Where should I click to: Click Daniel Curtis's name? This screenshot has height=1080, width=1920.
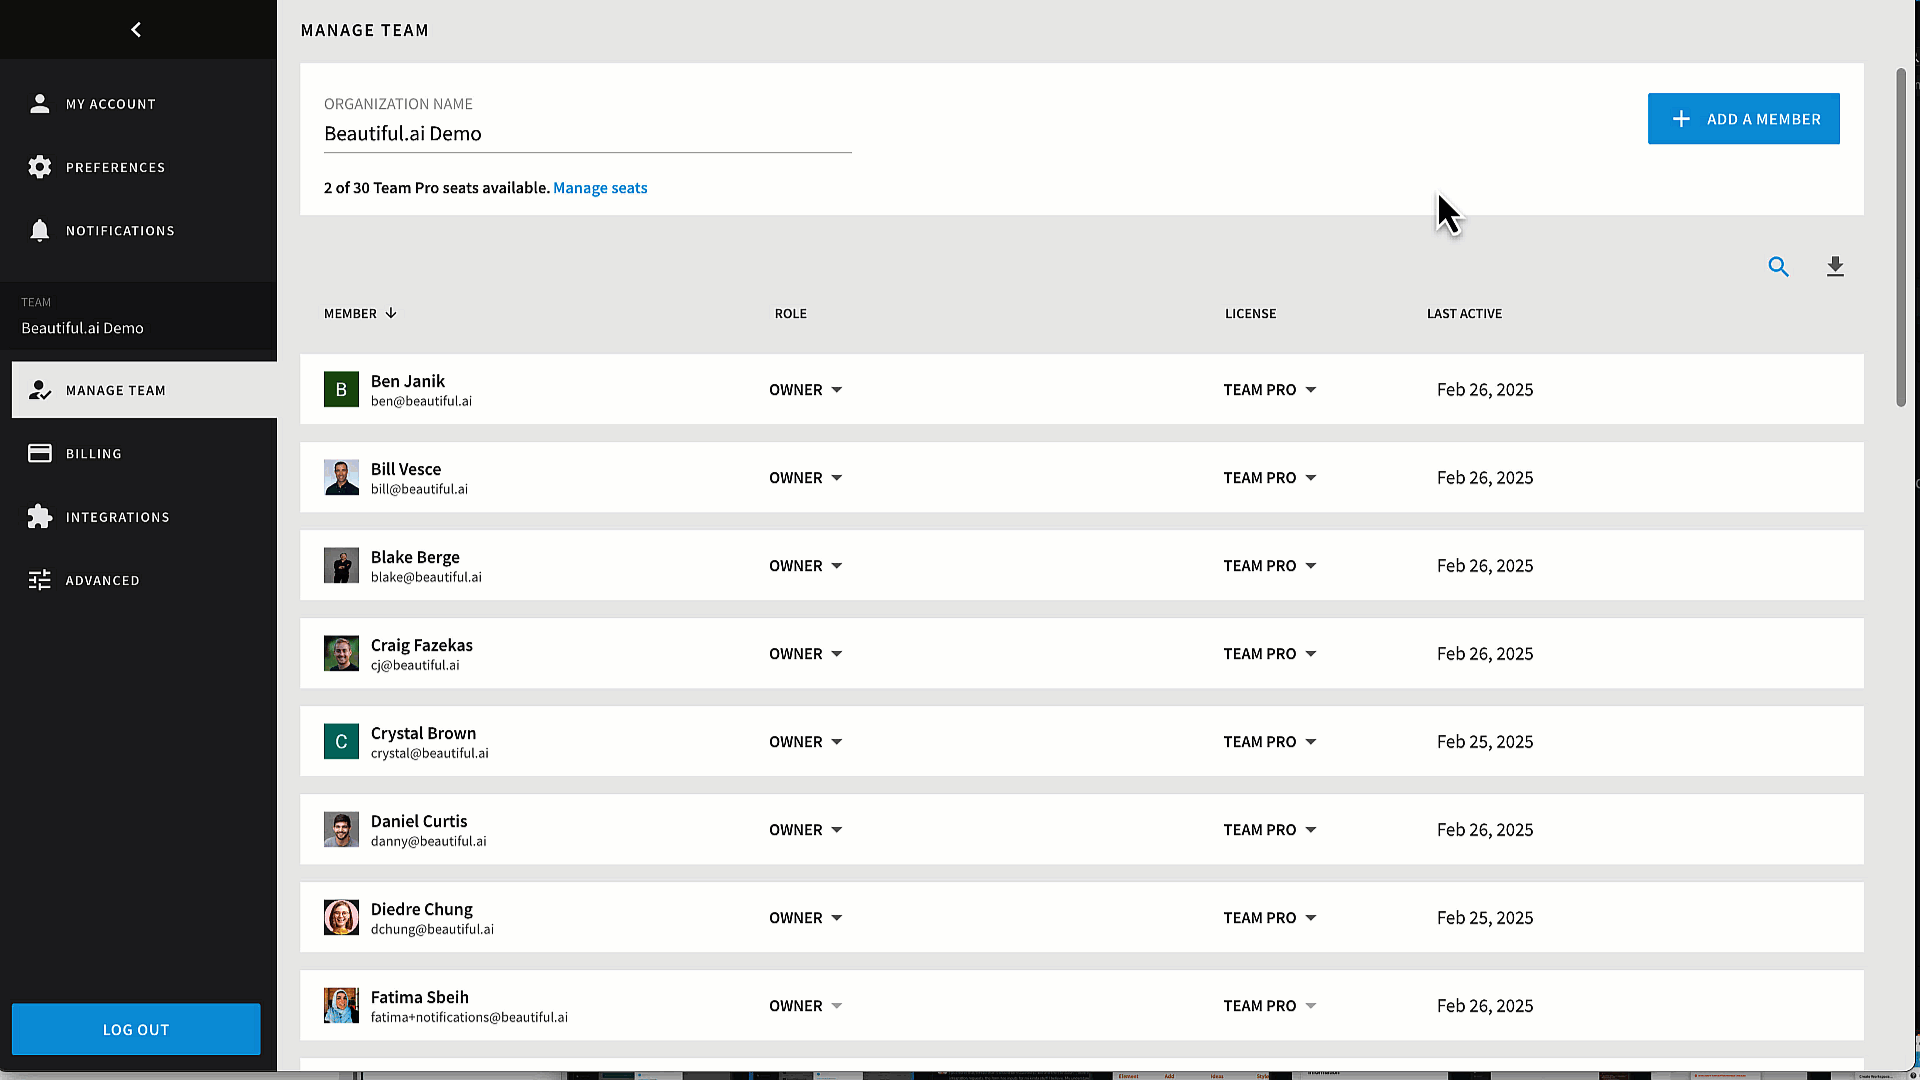click(x=419, y=821)
